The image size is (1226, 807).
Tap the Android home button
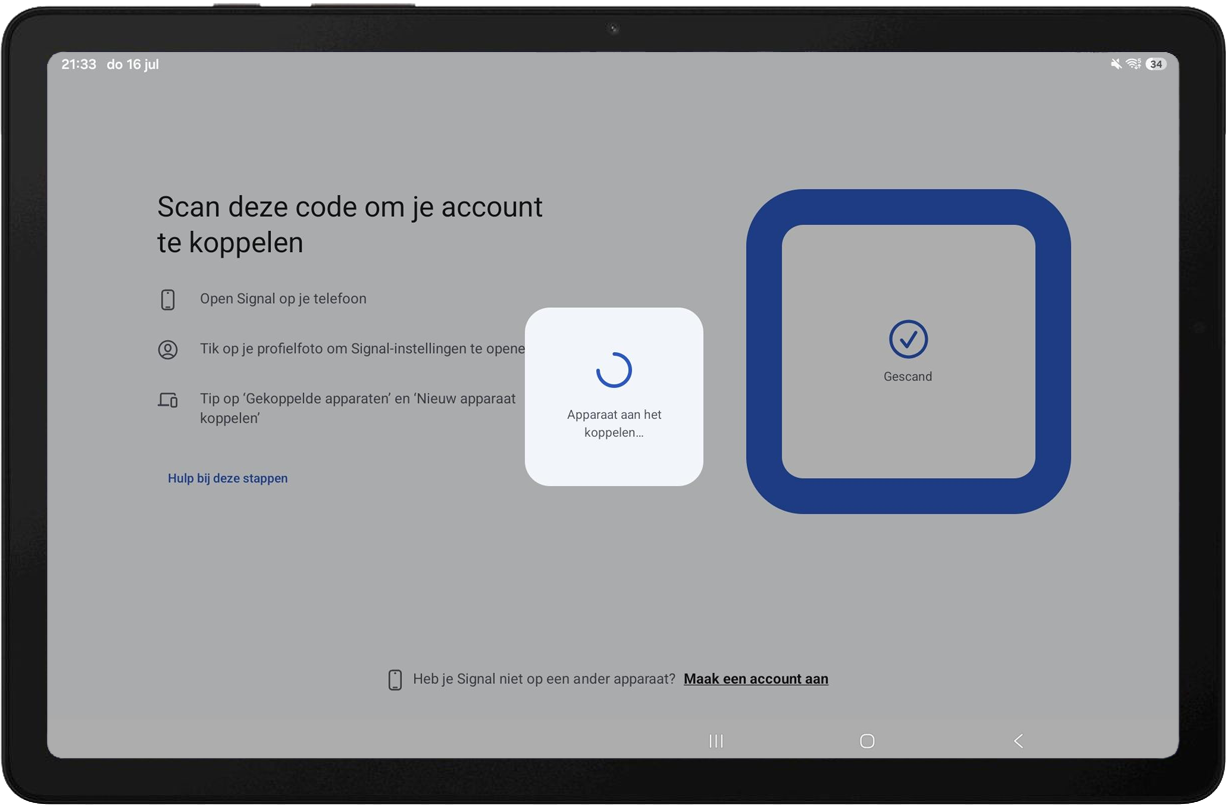(867, 741)
